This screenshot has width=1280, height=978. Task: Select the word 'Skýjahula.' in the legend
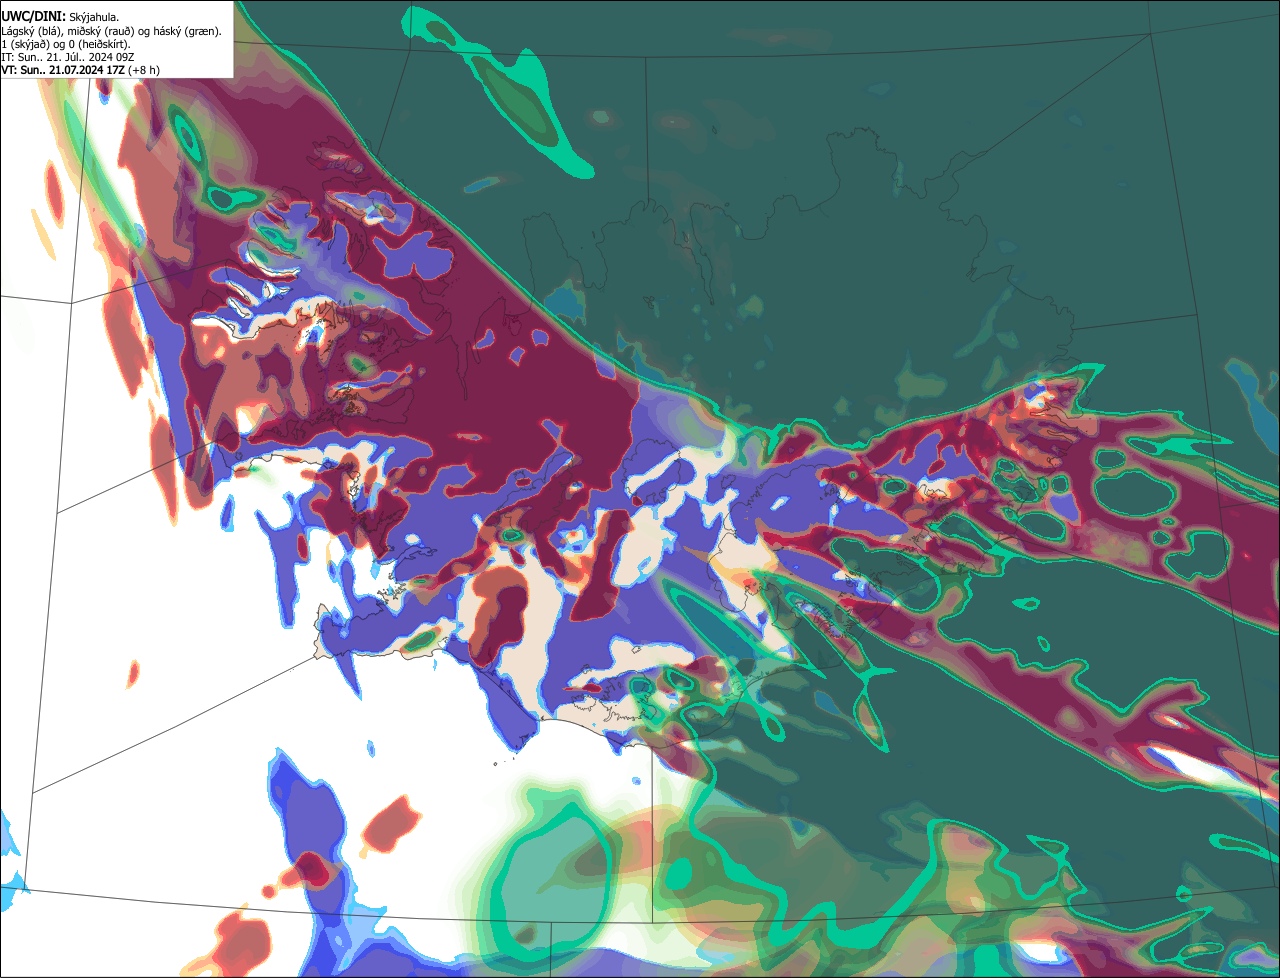click(94, 18)
